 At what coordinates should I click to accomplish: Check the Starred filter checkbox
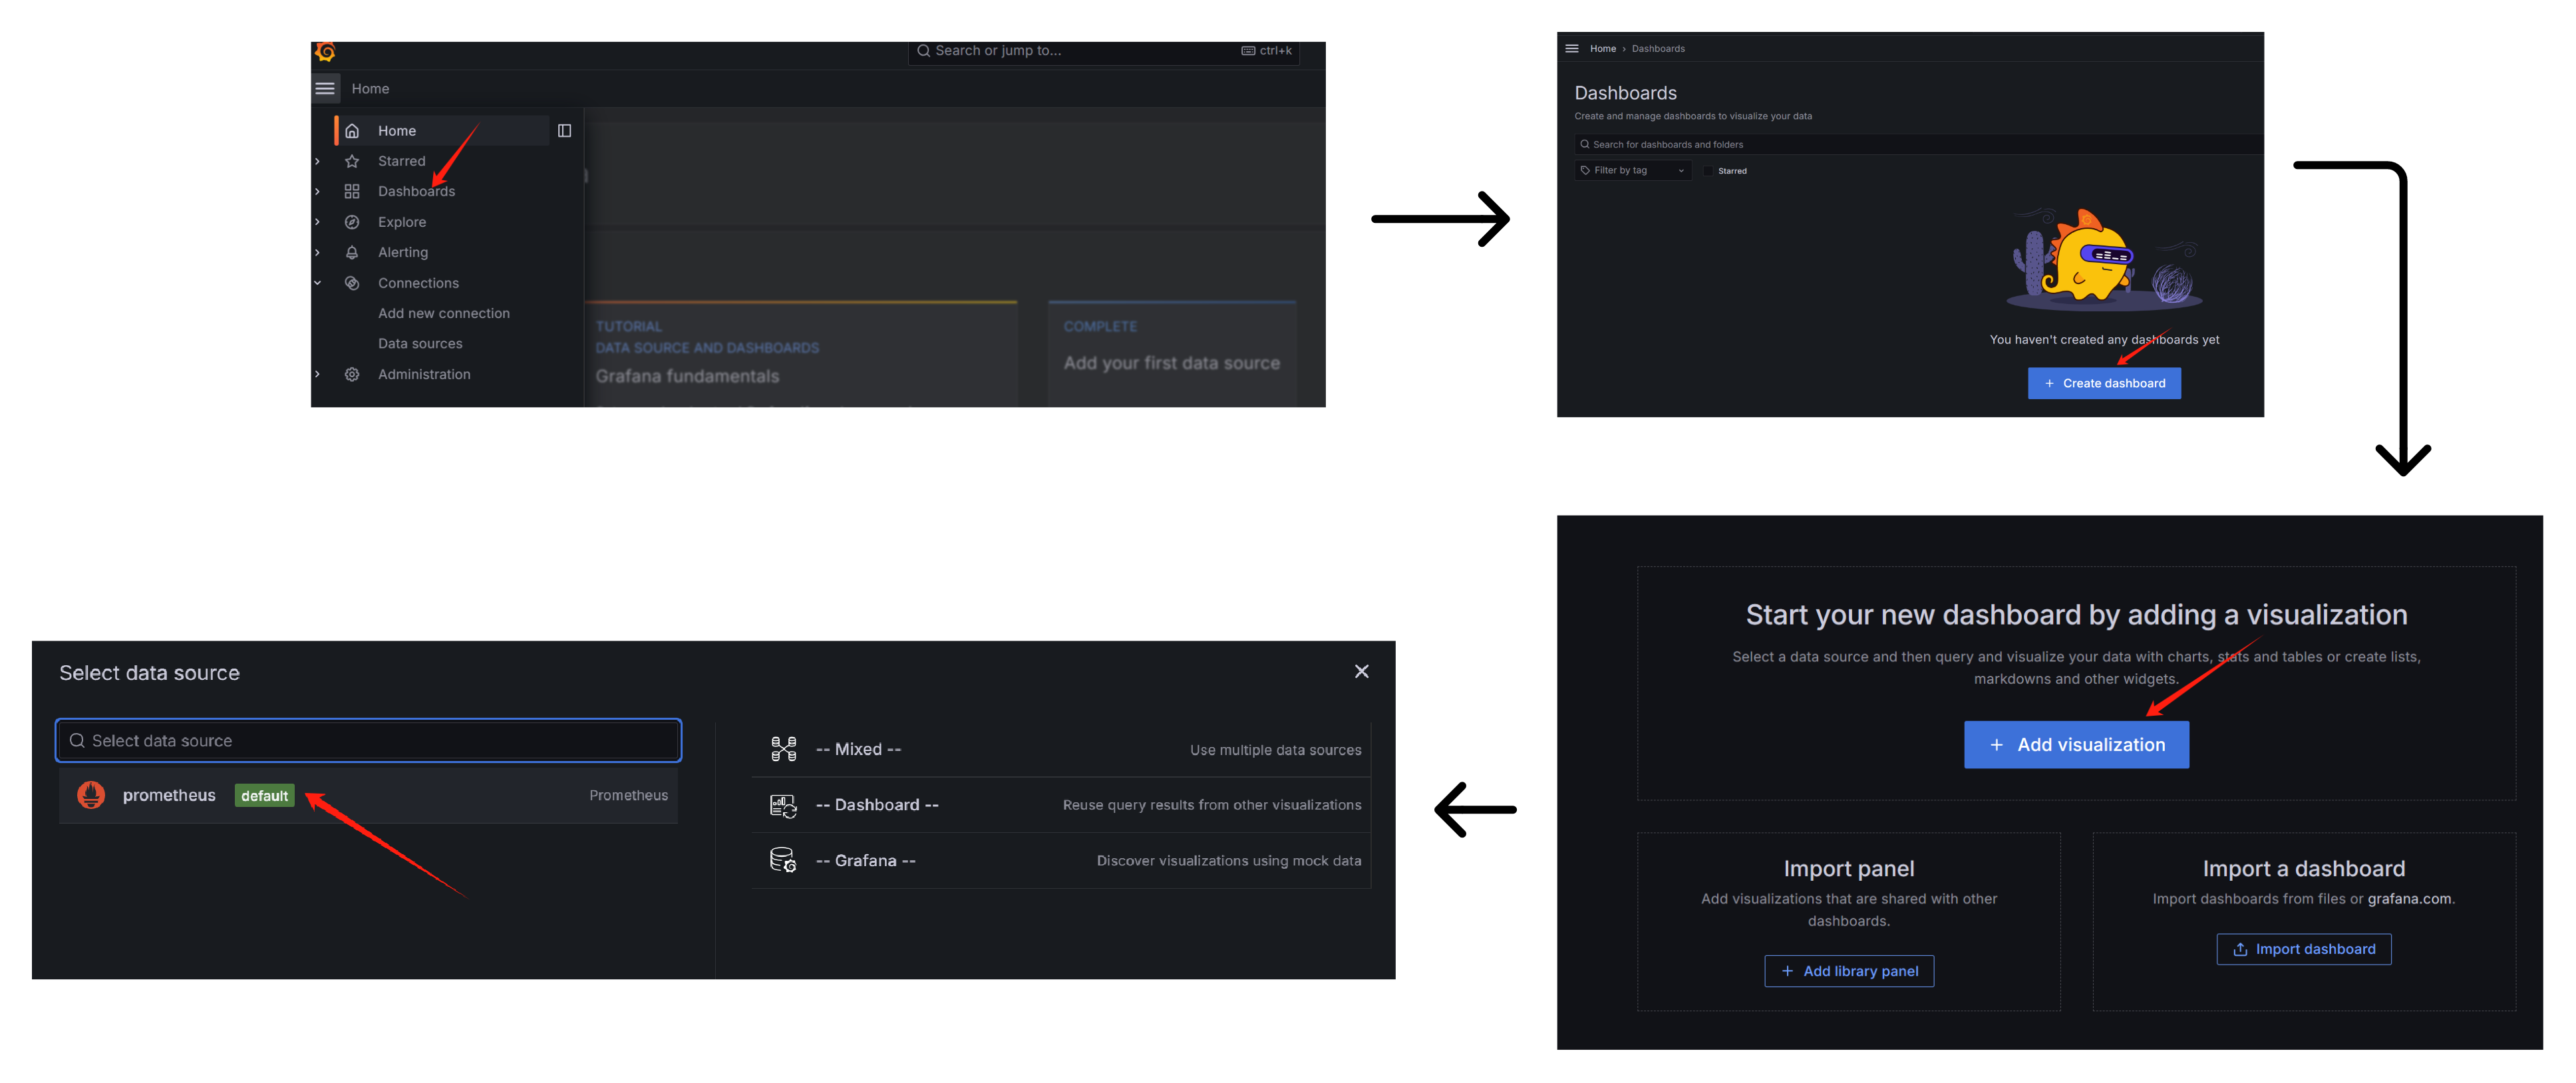click(1708, 171)
